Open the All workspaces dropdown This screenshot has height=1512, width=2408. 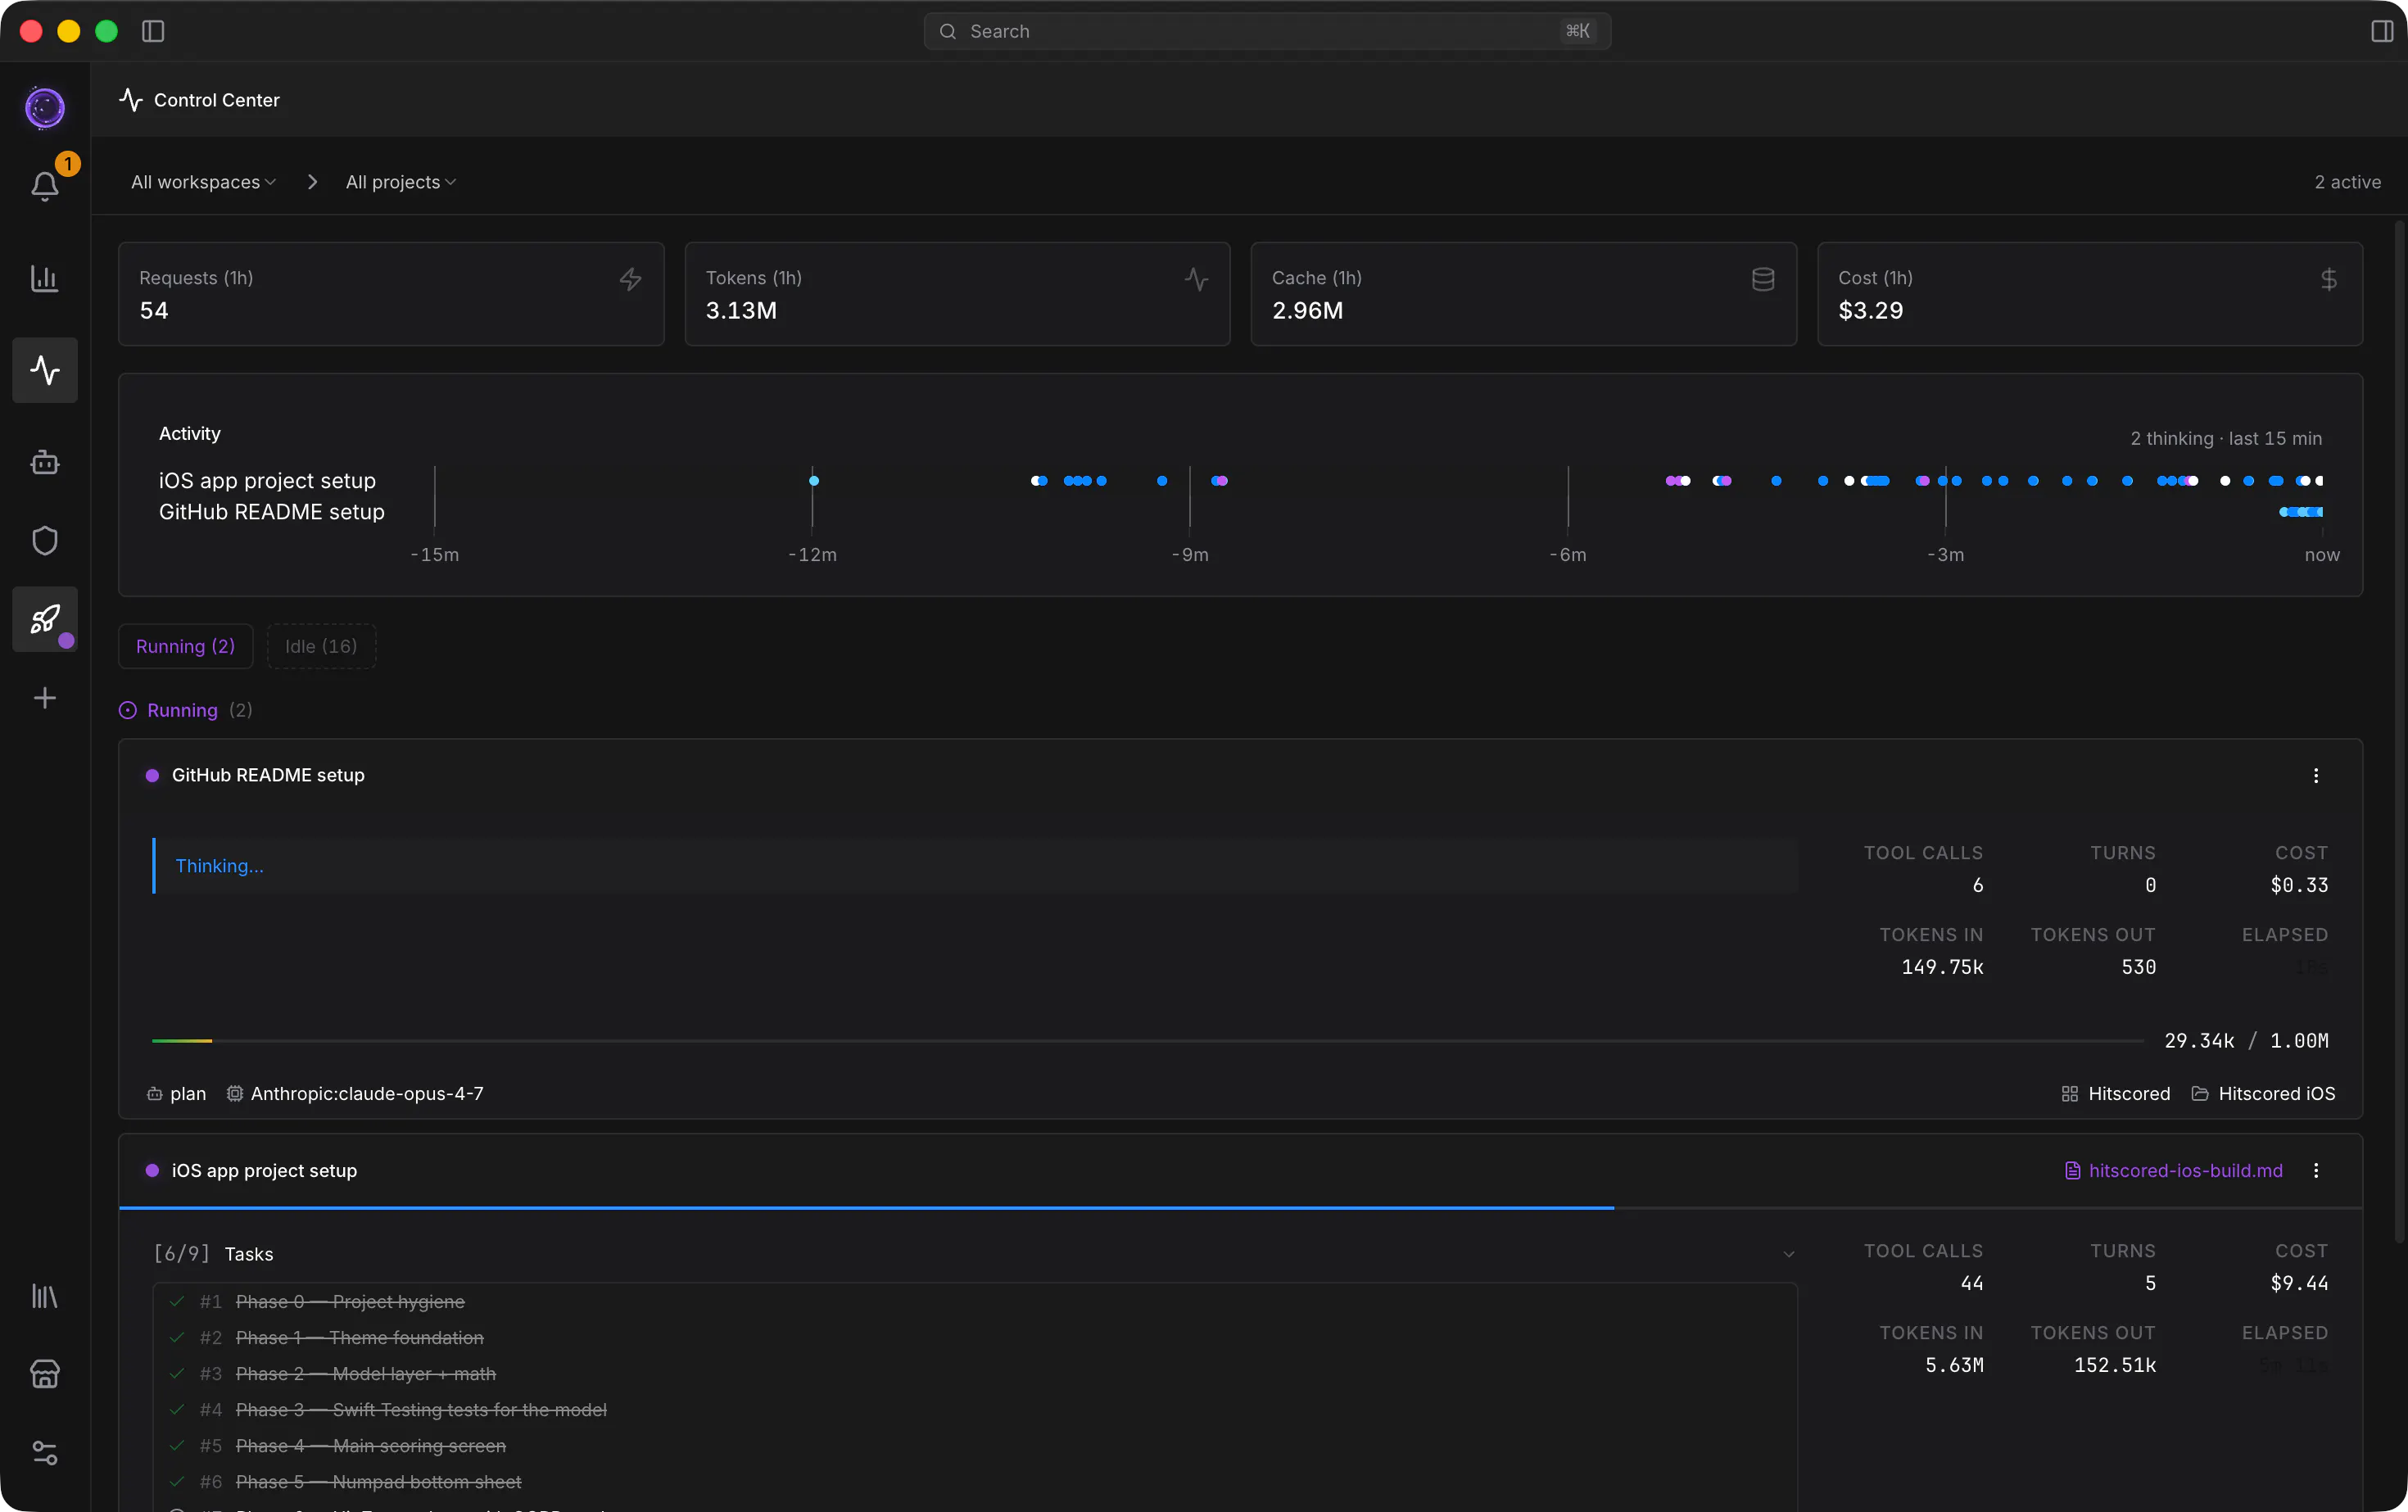coord(203,182)
